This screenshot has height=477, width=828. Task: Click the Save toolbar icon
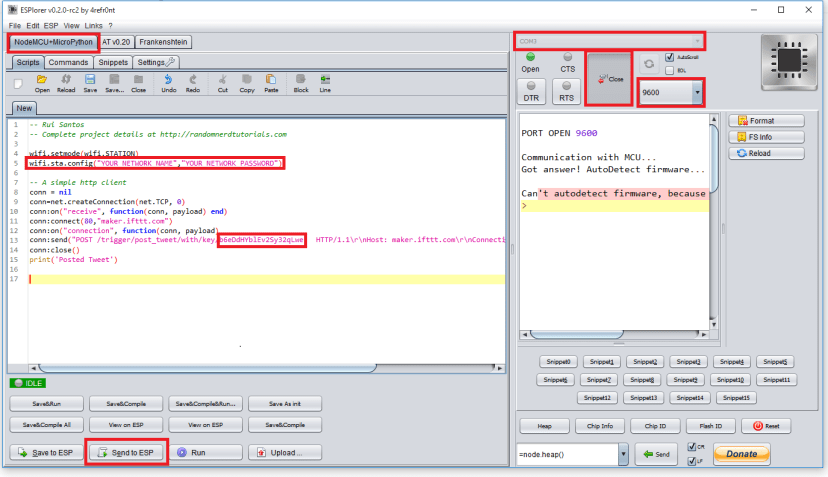pyautogui.click(x=90, y=83)
